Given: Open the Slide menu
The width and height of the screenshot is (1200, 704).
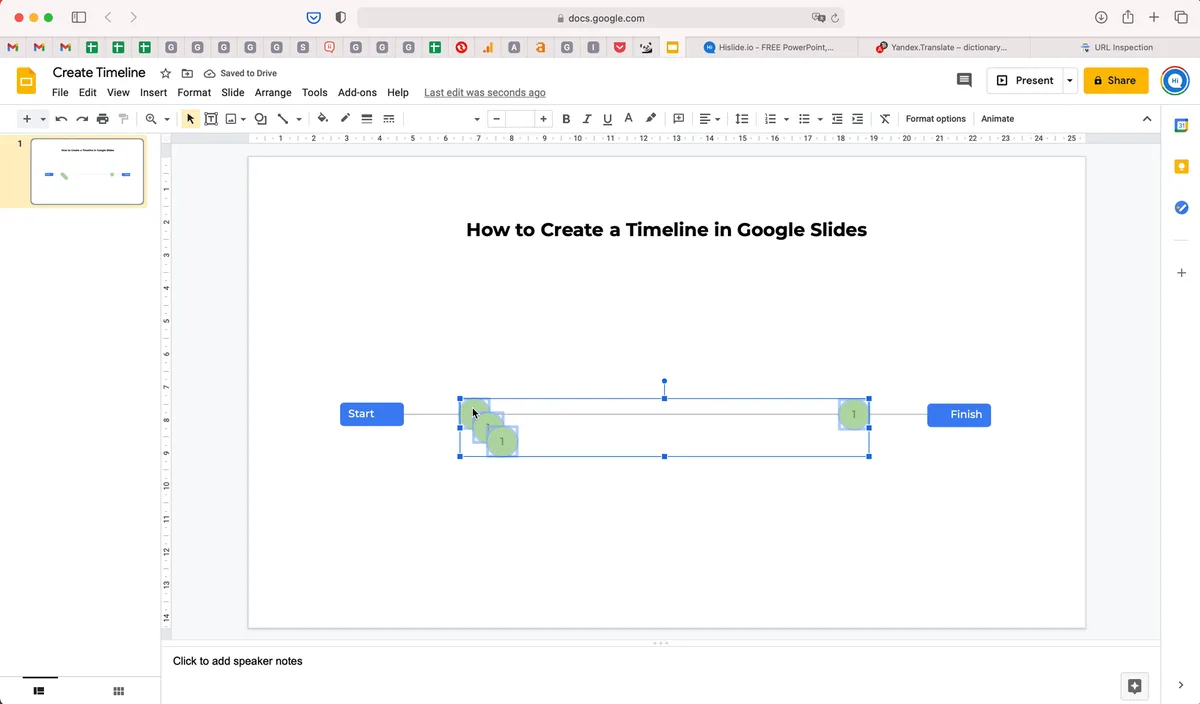Looking at the screenshot, I should click(x=233, y=92).
